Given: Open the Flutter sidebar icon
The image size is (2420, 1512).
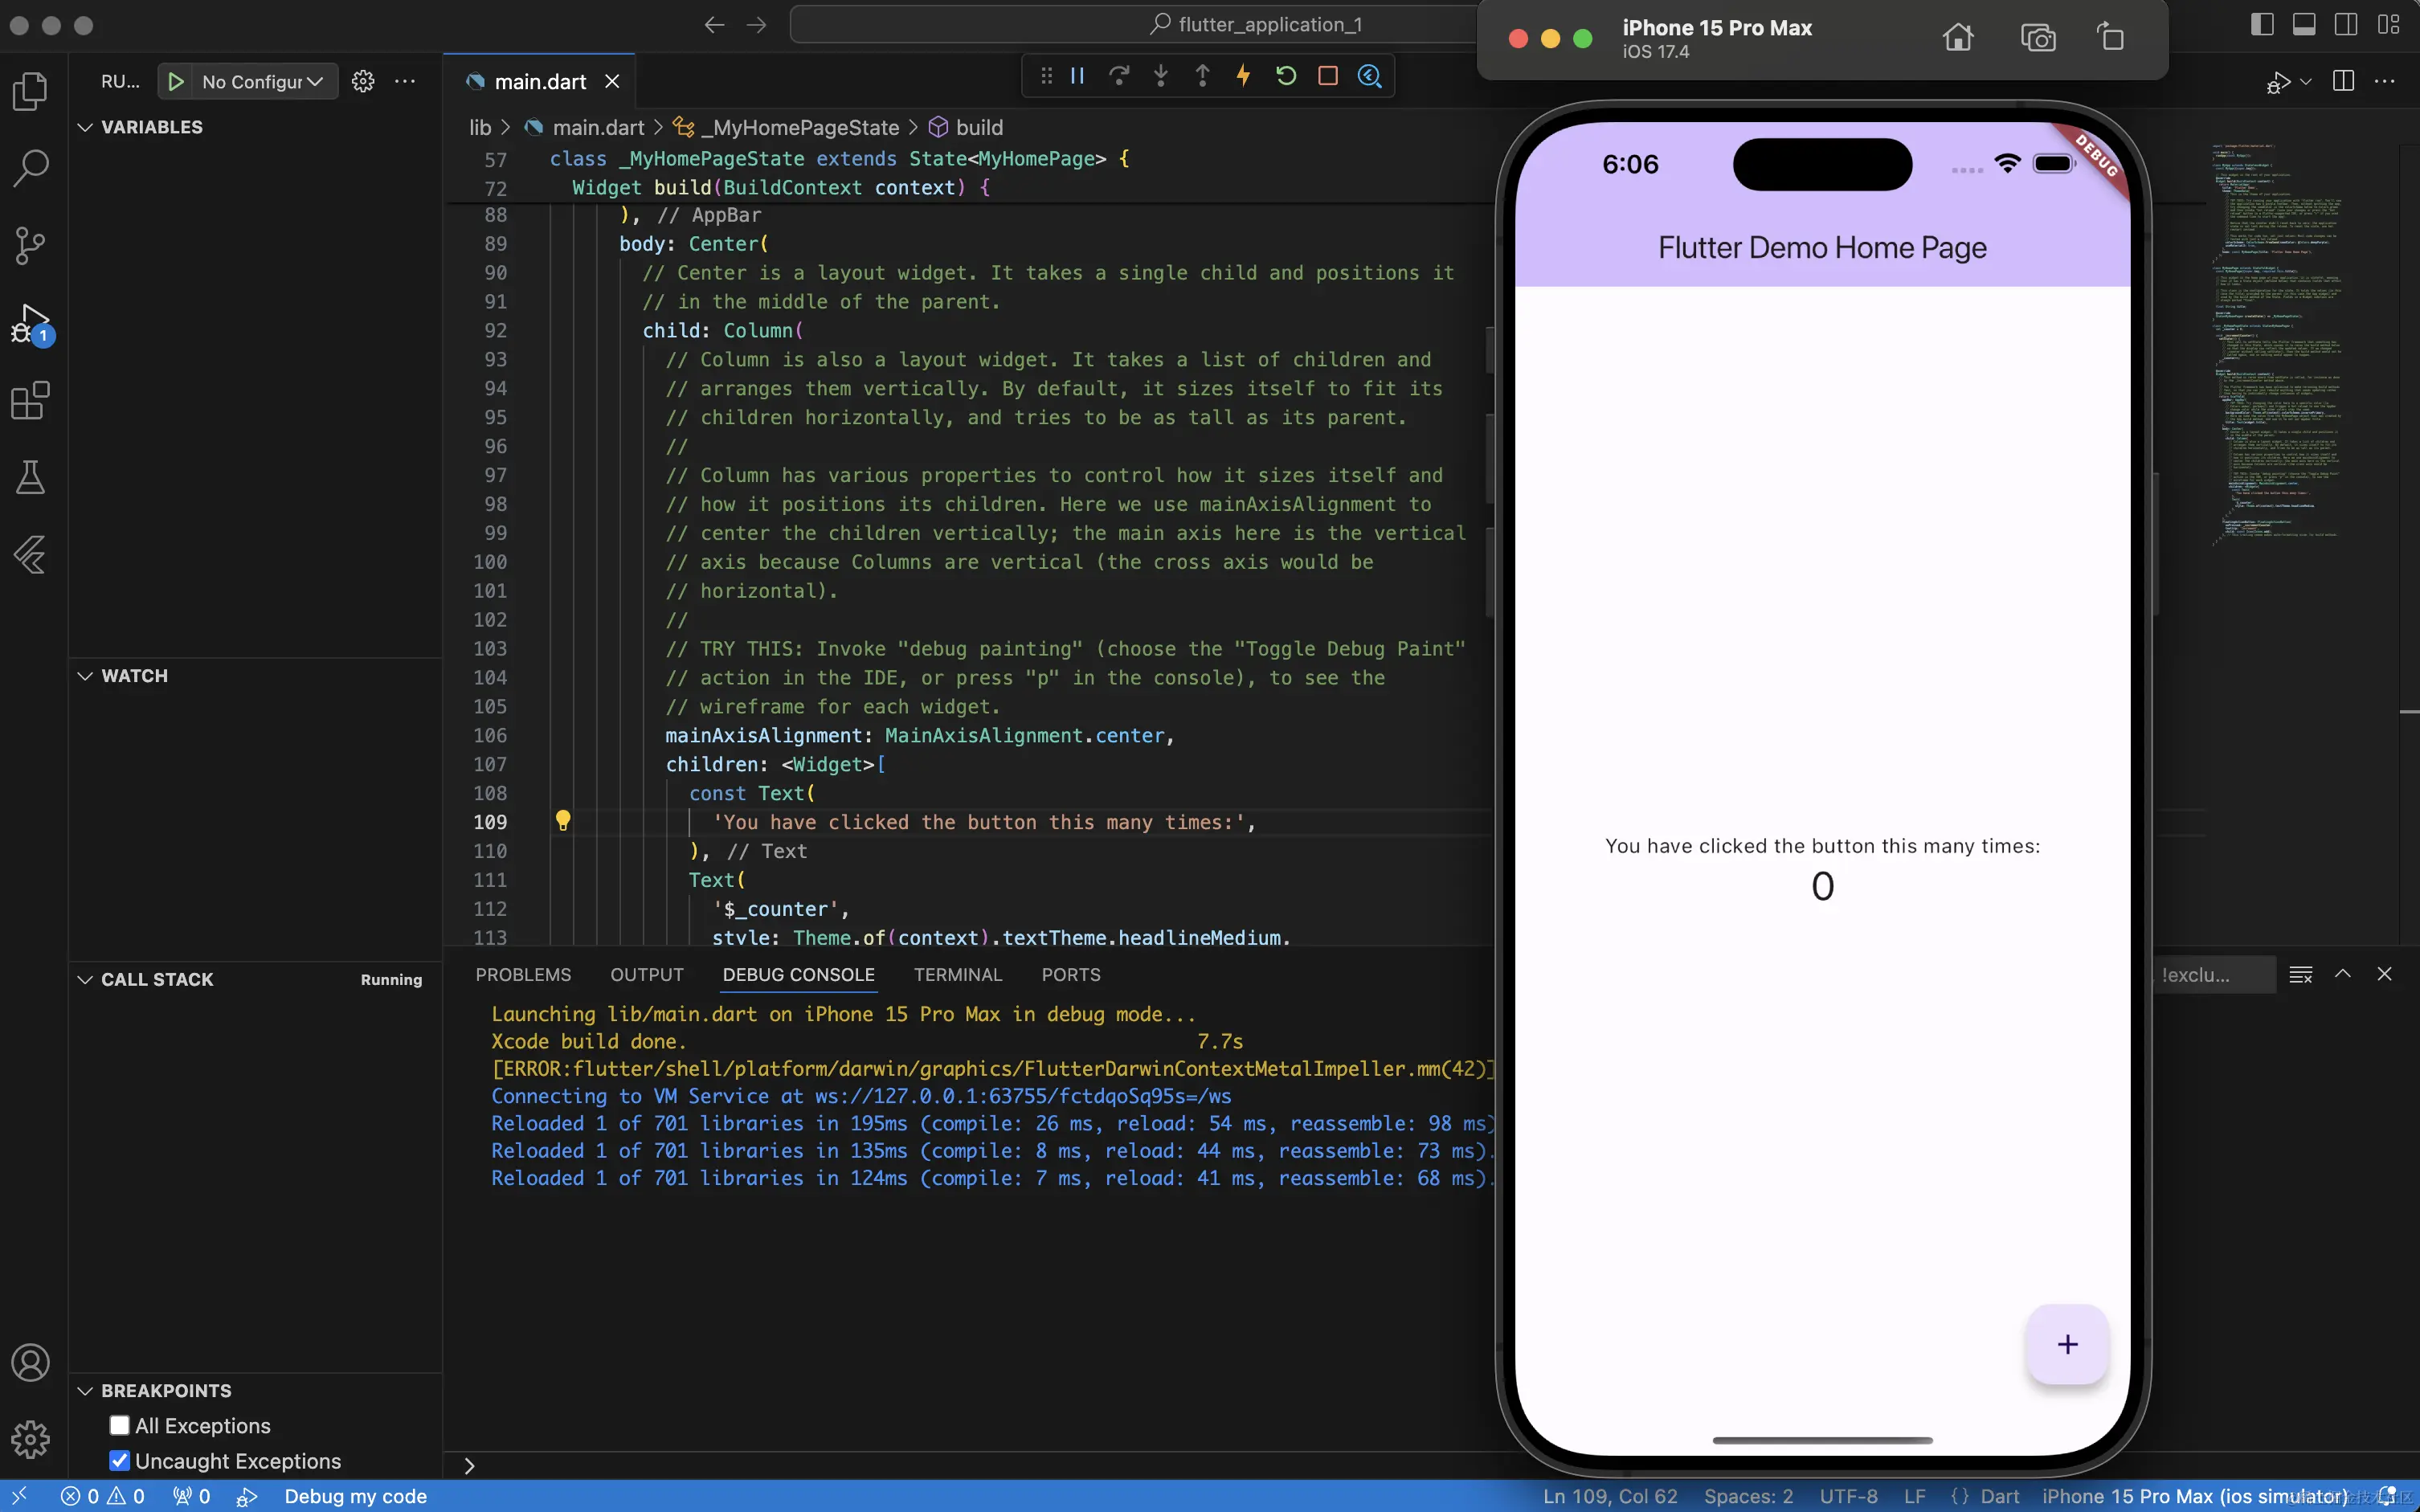Looking at the screenshot, I should tap(30, 554).
